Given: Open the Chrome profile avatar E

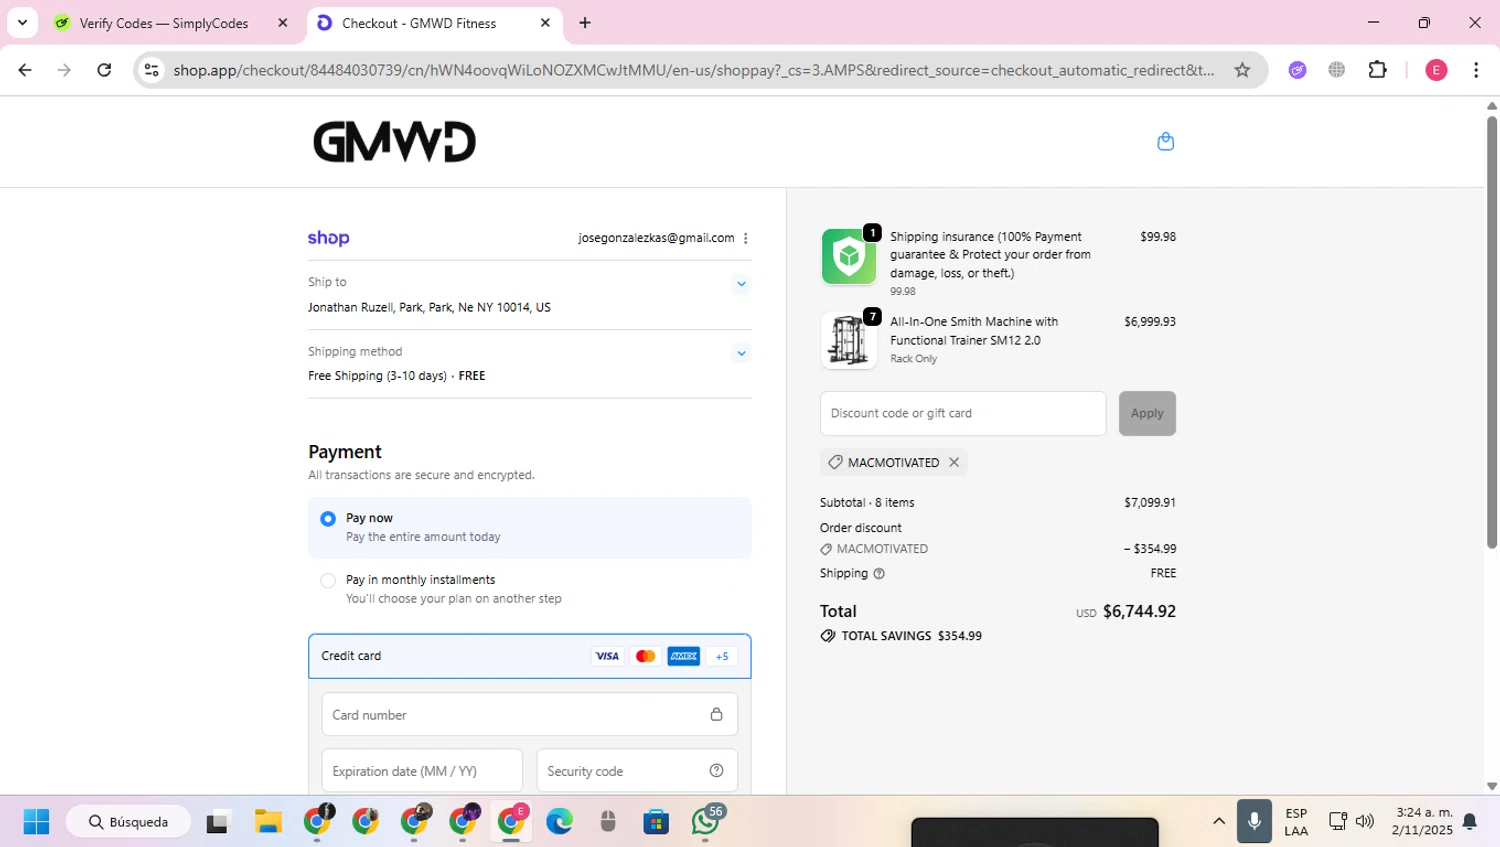Looking at the screenshot, I should pyautogui.click(x=1436, y=70).
